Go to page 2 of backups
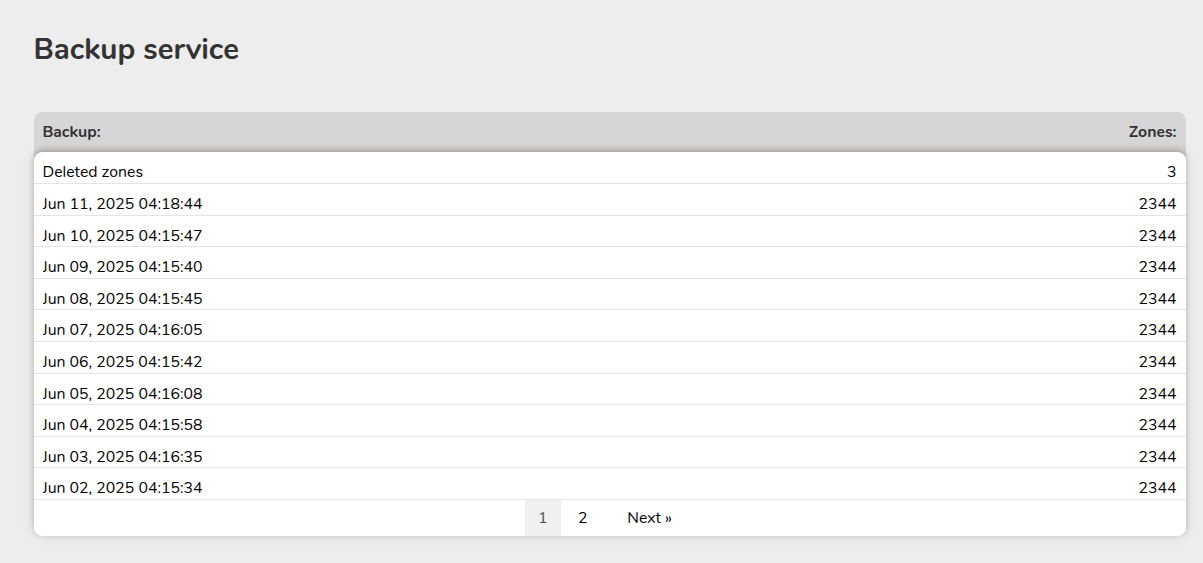Screen dimensions: 1203x563 coord(583,518)
